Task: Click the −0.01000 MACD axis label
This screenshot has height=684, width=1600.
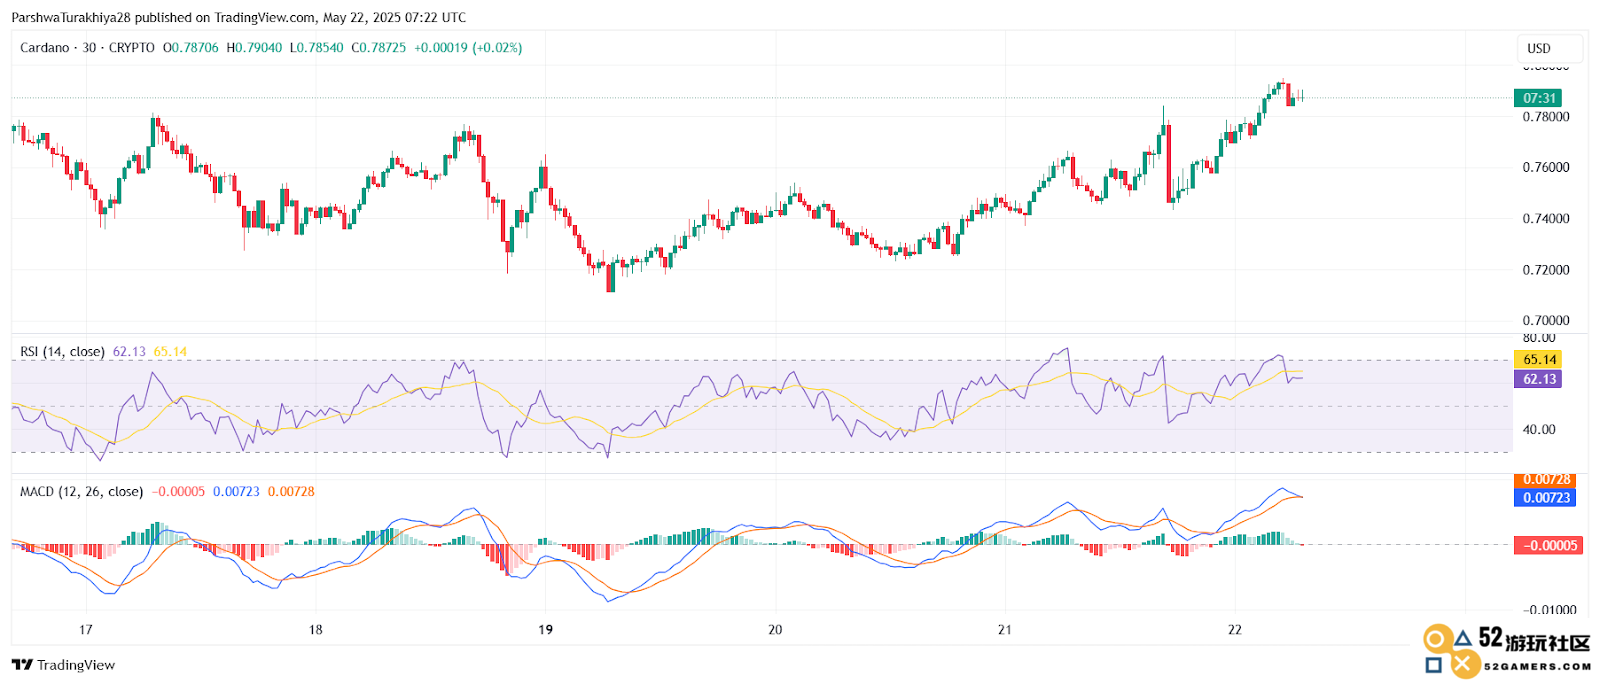Action: click(x=1549, y=610)
